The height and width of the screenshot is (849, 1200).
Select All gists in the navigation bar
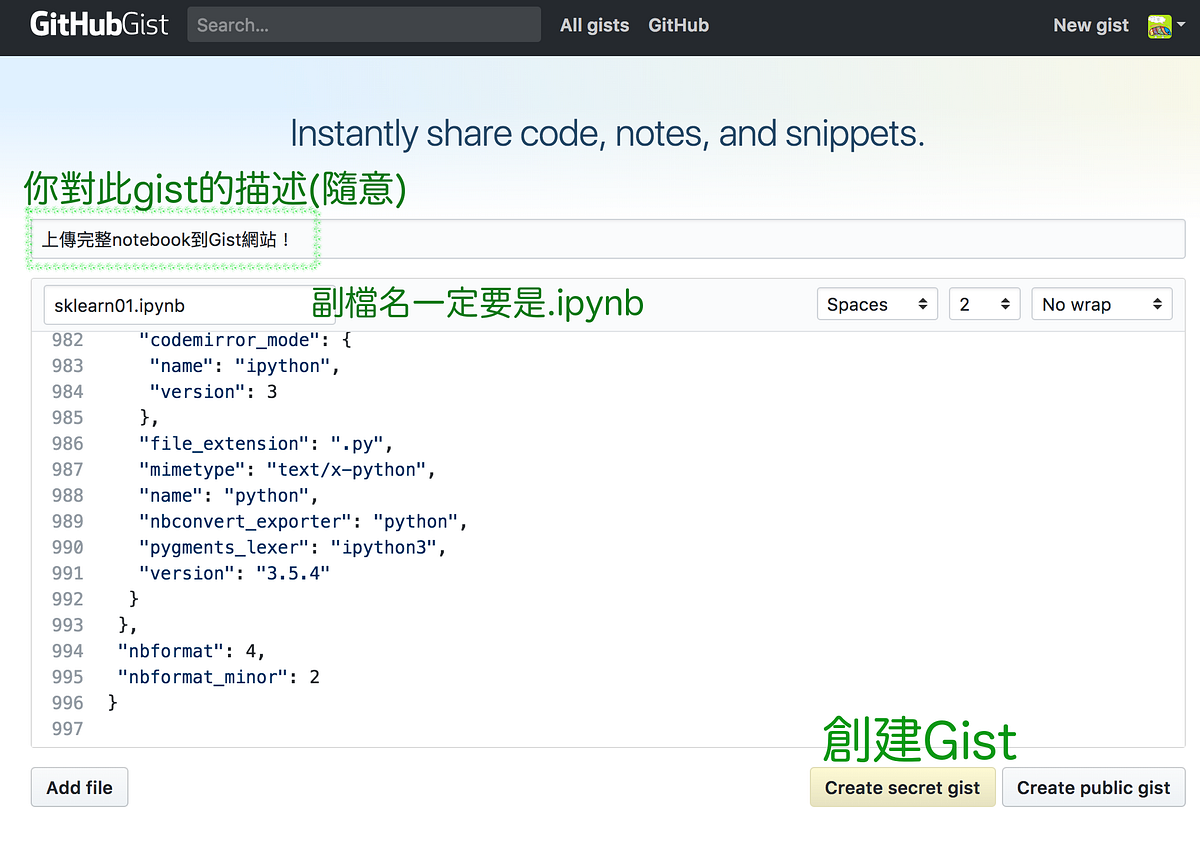[594, 25]
